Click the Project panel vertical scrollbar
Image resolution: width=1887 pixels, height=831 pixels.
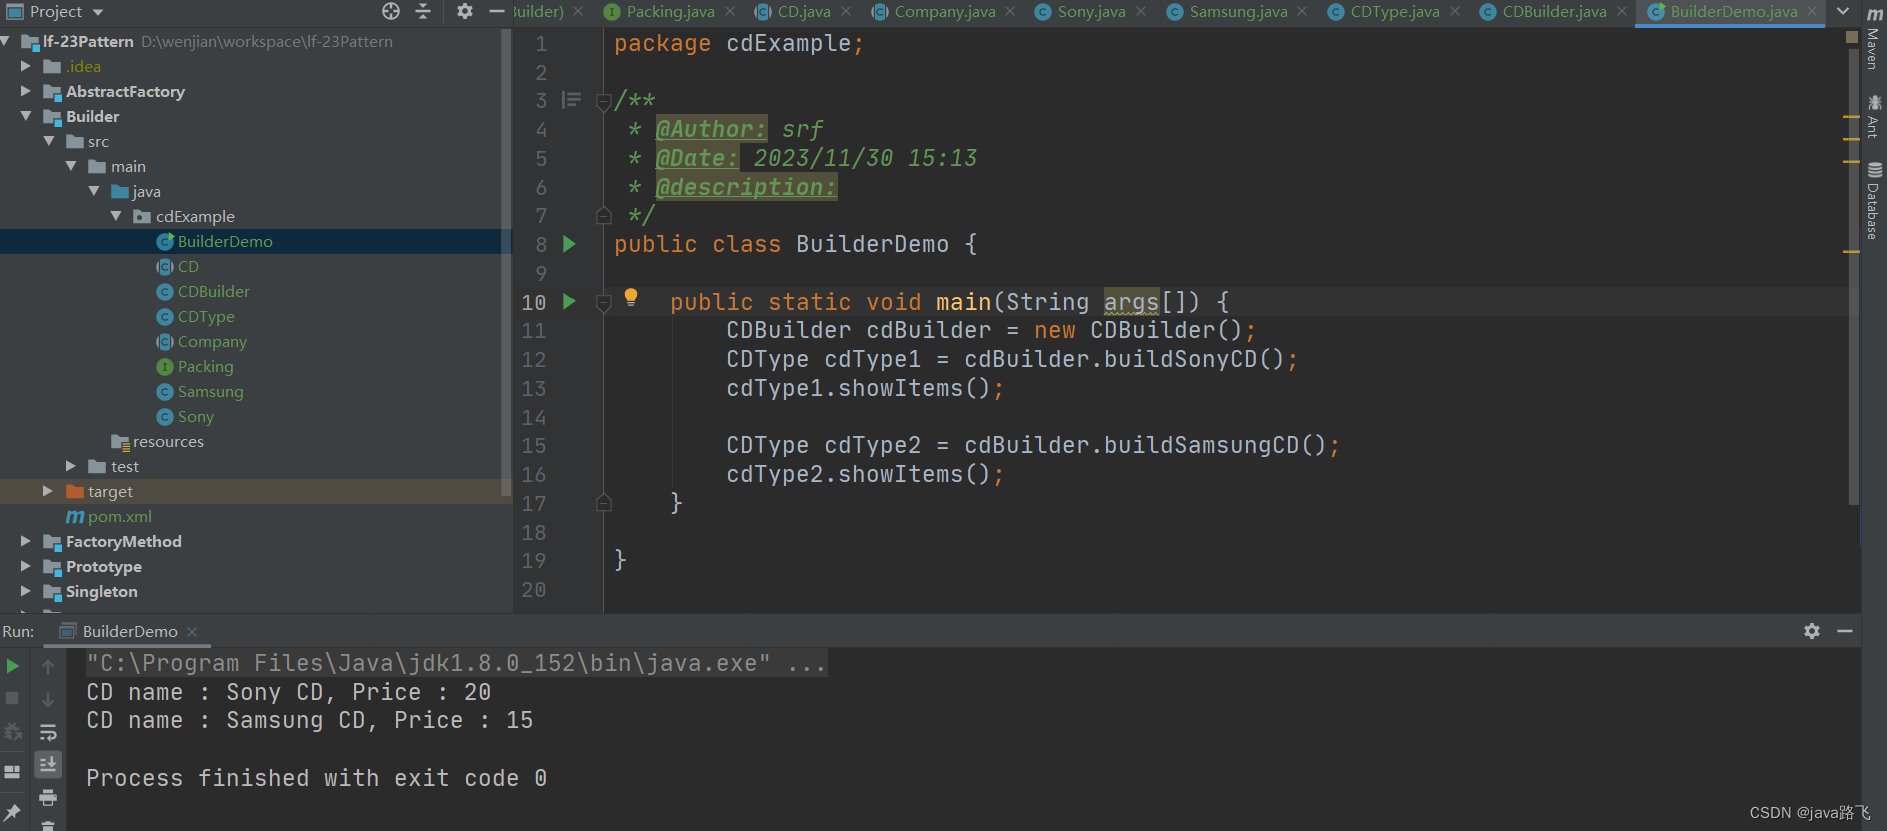(x=506, y=260)
